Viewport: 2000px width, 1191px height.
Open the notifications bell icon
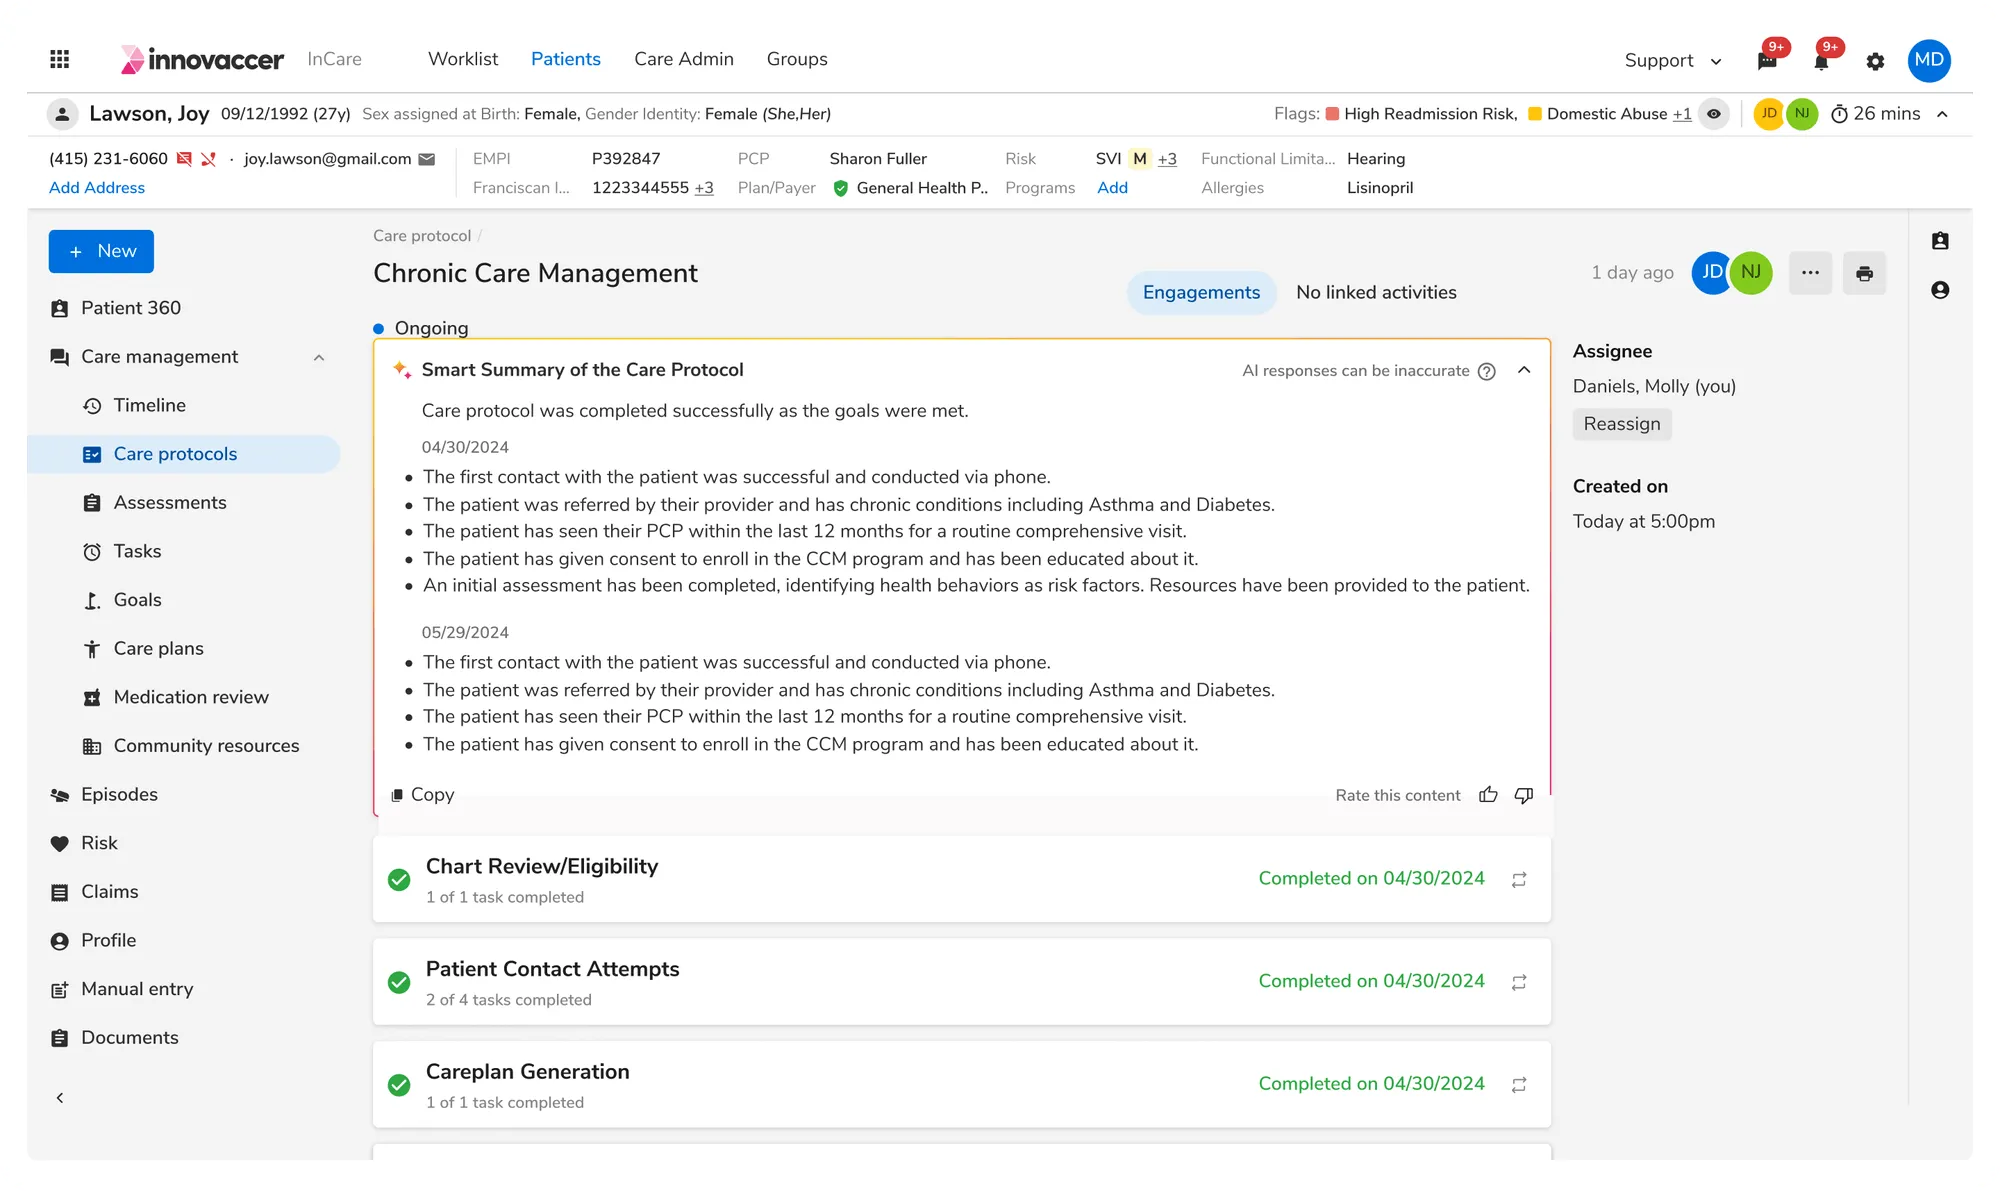[x=1821, y=61]
